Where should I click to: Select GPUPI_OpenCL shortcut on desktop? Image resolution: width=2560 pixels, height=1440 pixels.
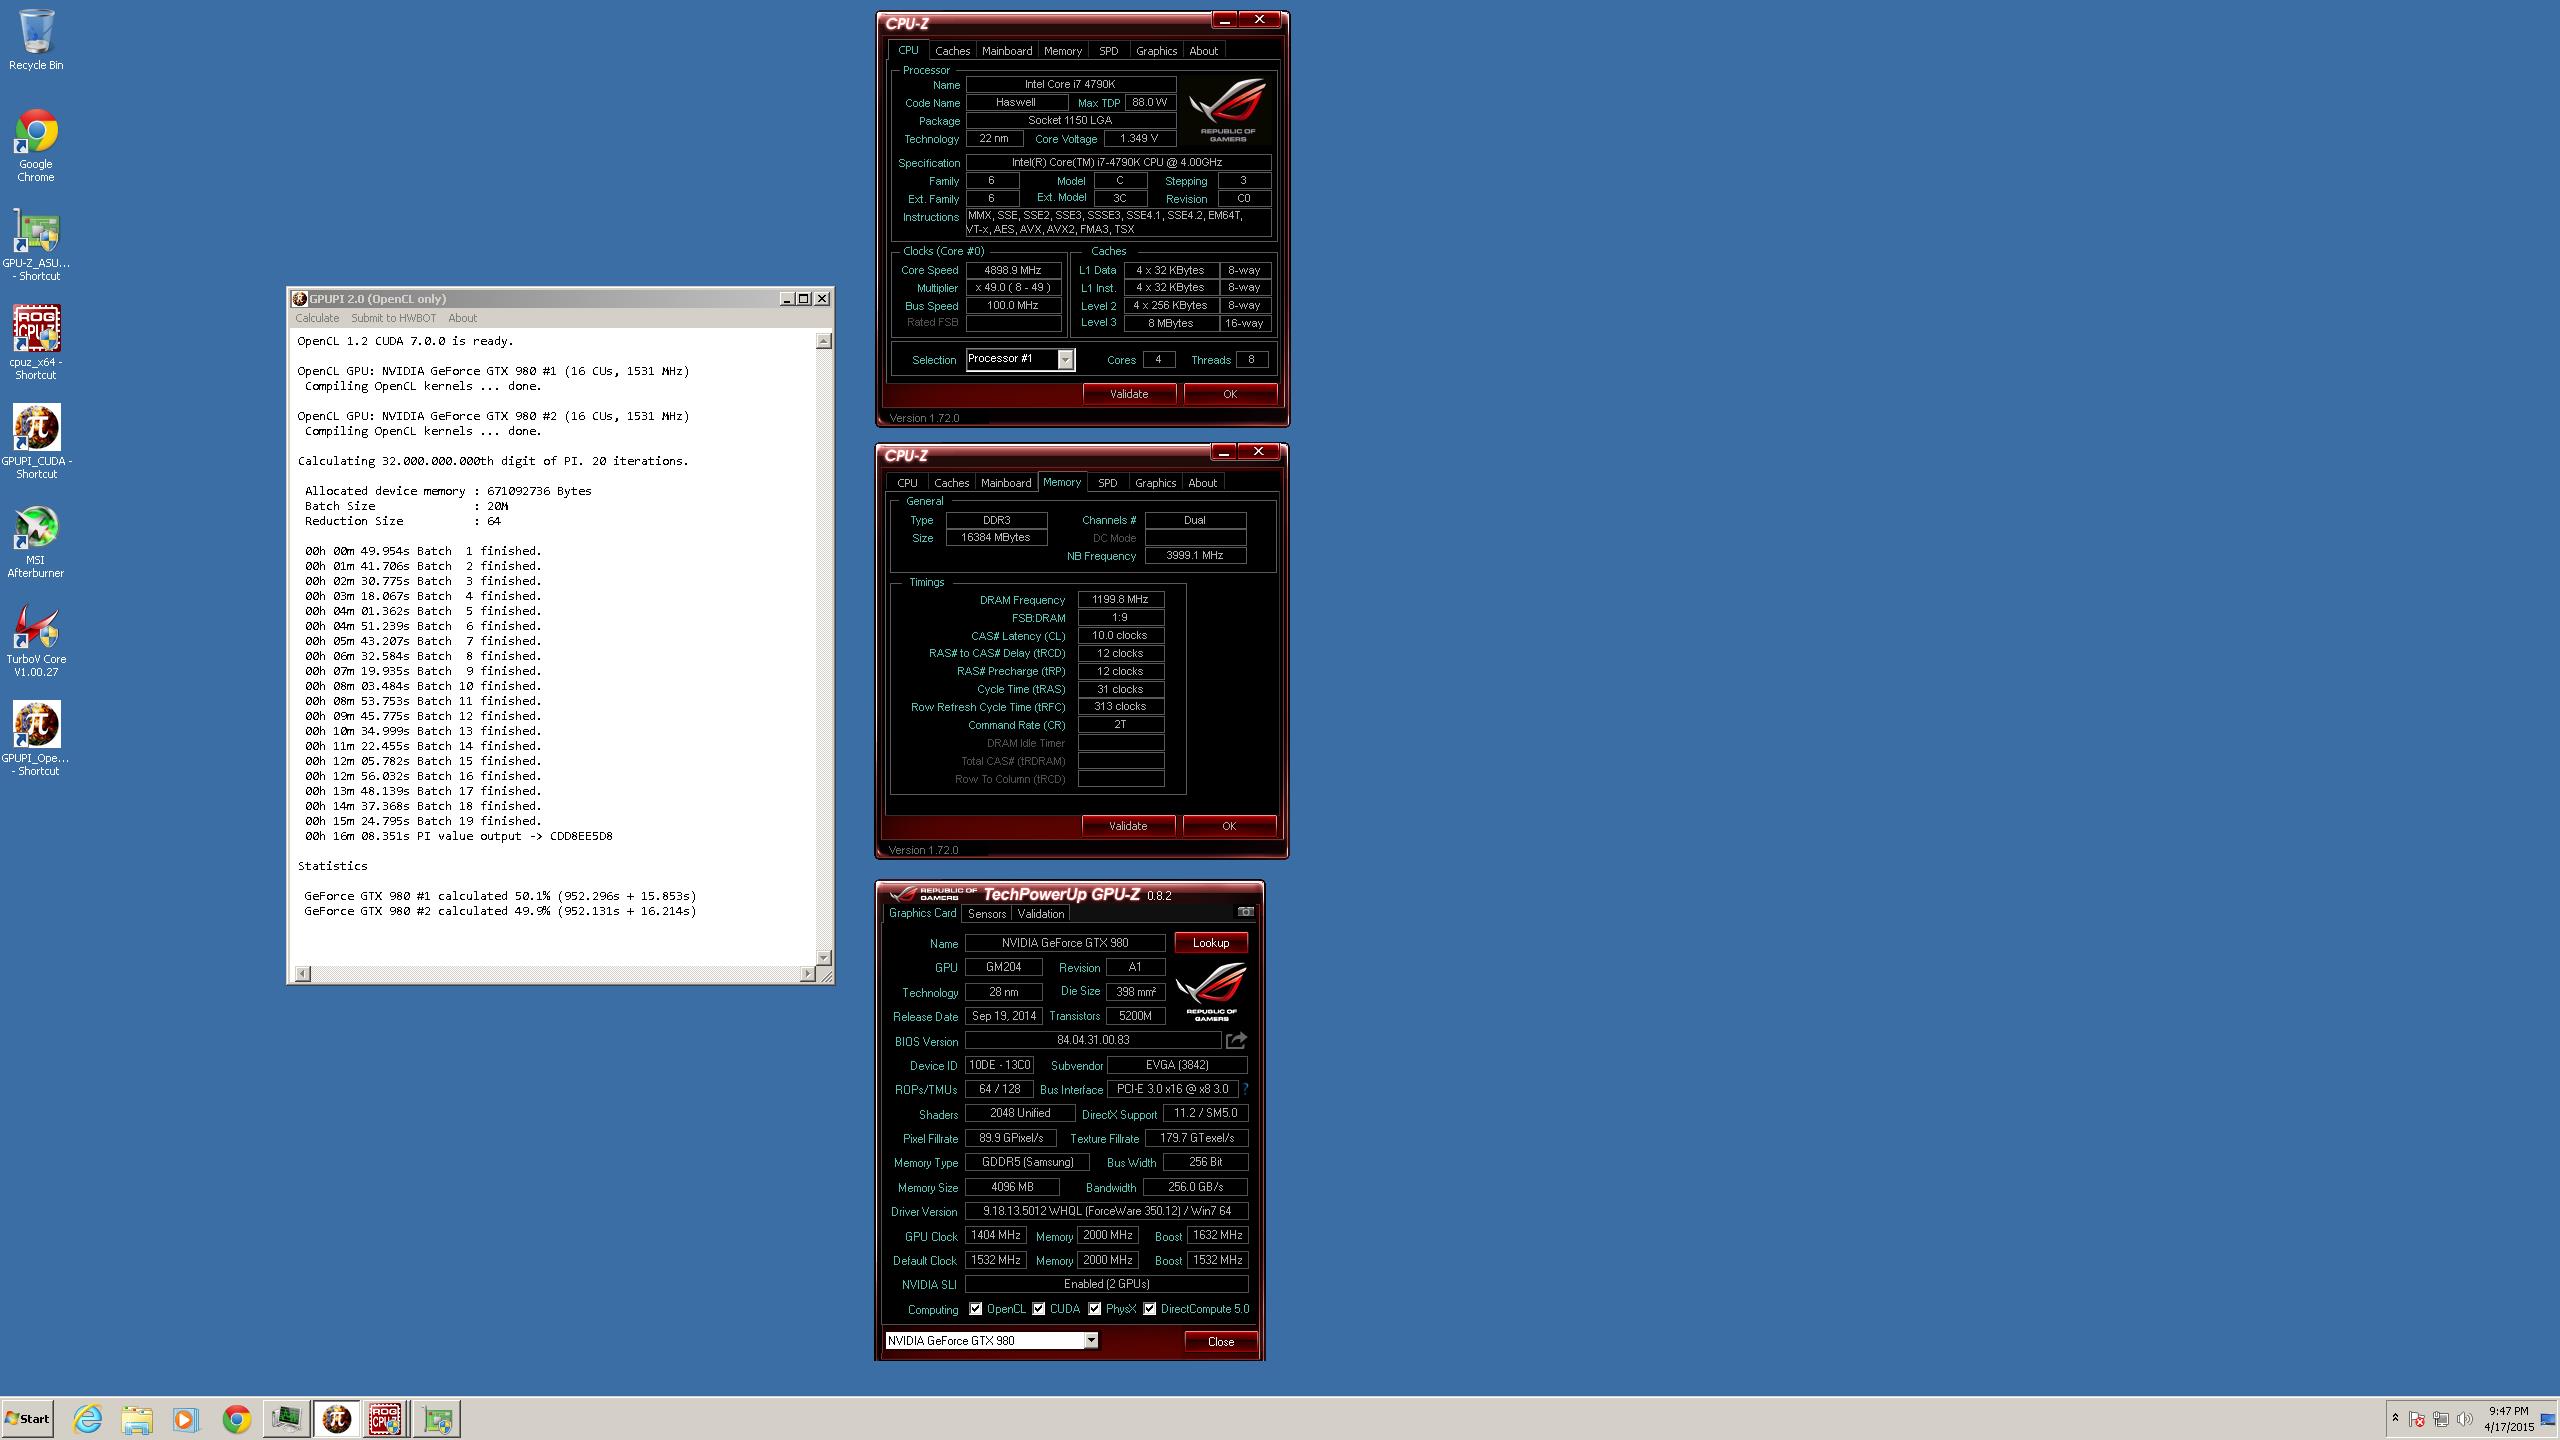click(x=36, y=739)
